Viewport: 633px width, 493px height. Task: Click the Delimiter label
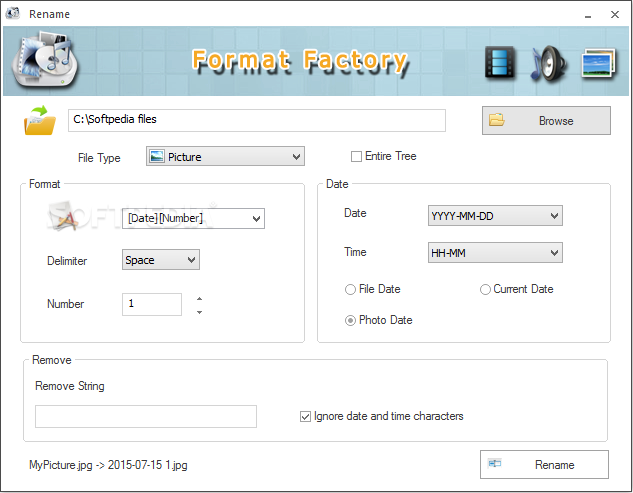[67, 261]
